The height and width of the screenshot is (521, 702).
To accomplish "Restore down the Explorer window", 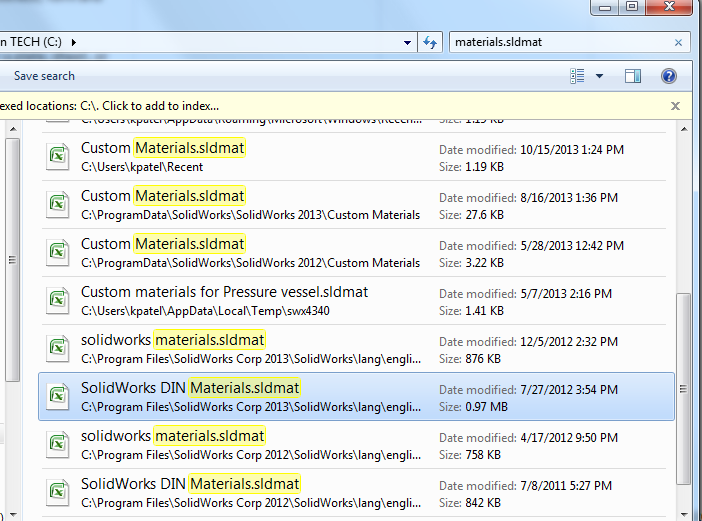I will [632, 7].
